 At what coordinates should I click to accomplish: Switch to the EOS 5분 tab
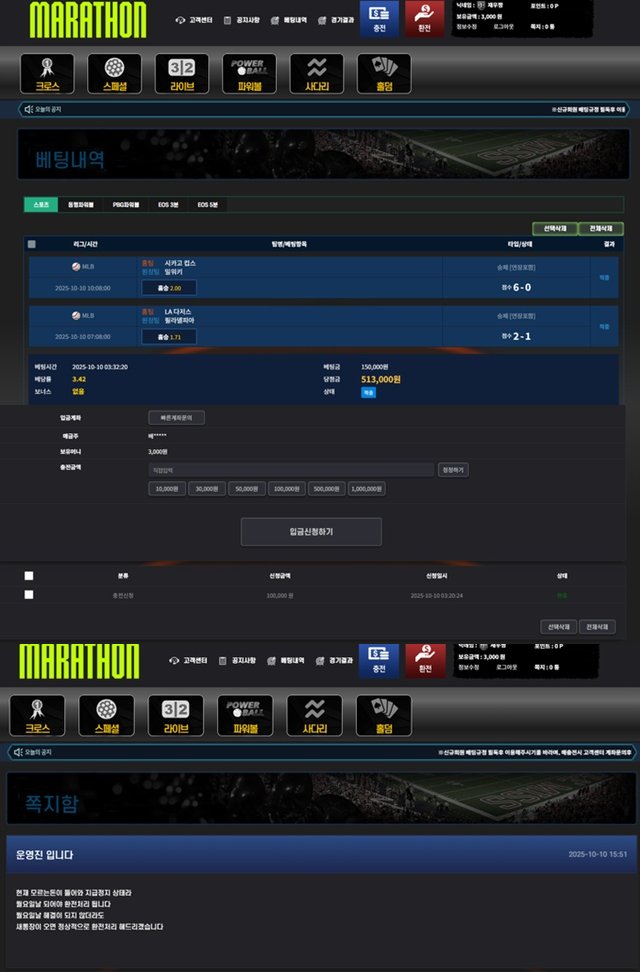(208, 205)
